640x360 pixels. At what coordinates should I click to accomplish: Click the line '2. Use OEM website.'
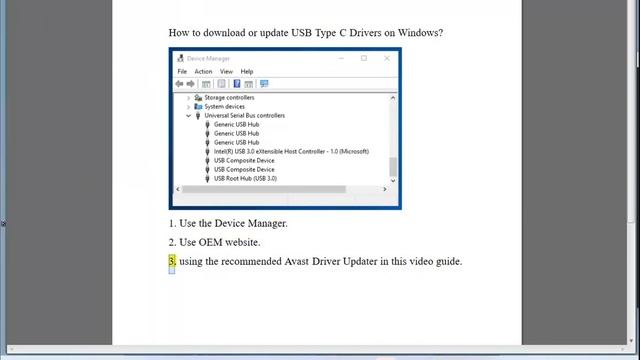[x=214, y=242]
